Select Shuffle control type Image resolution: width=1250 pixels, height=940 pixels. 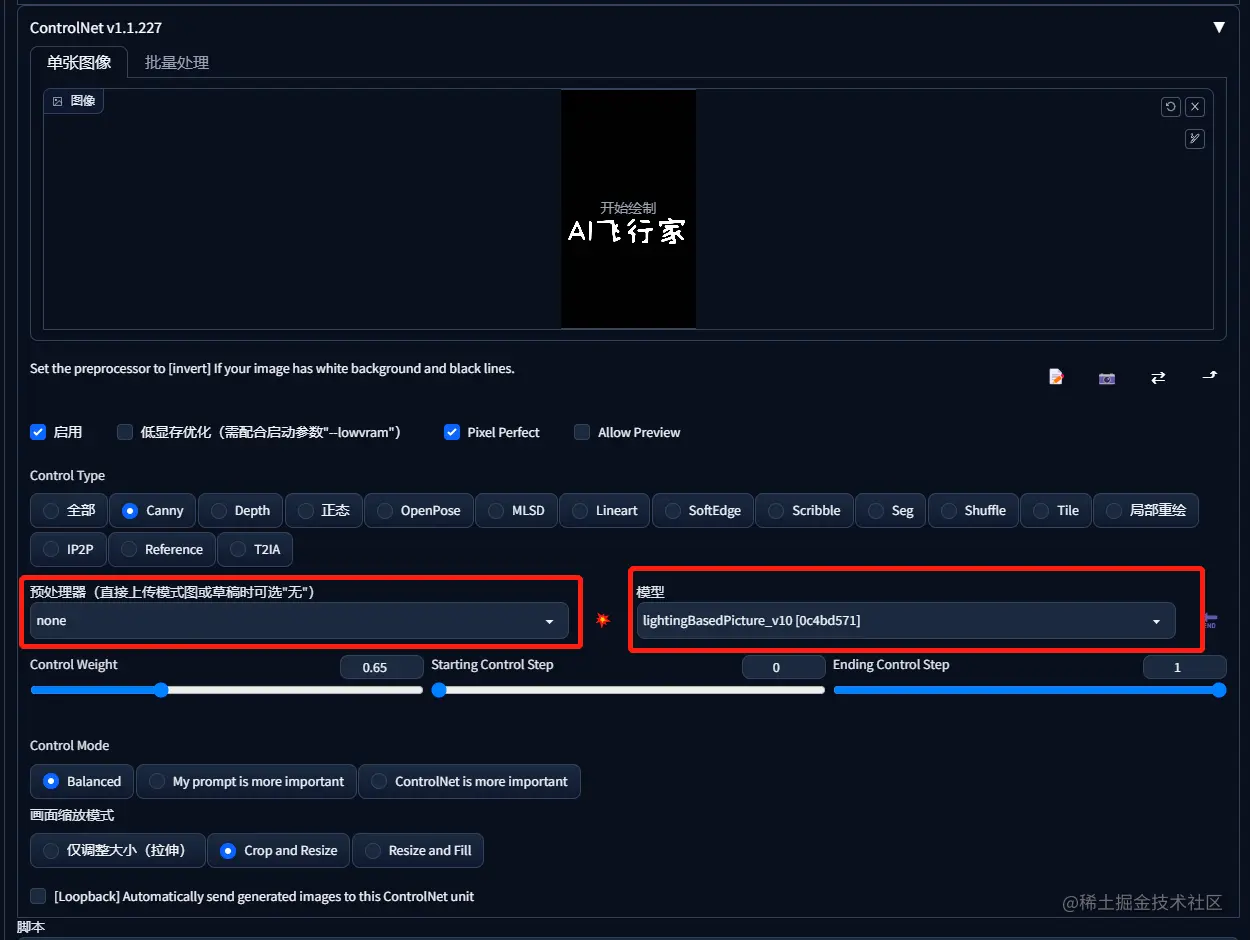pos(973,510)
